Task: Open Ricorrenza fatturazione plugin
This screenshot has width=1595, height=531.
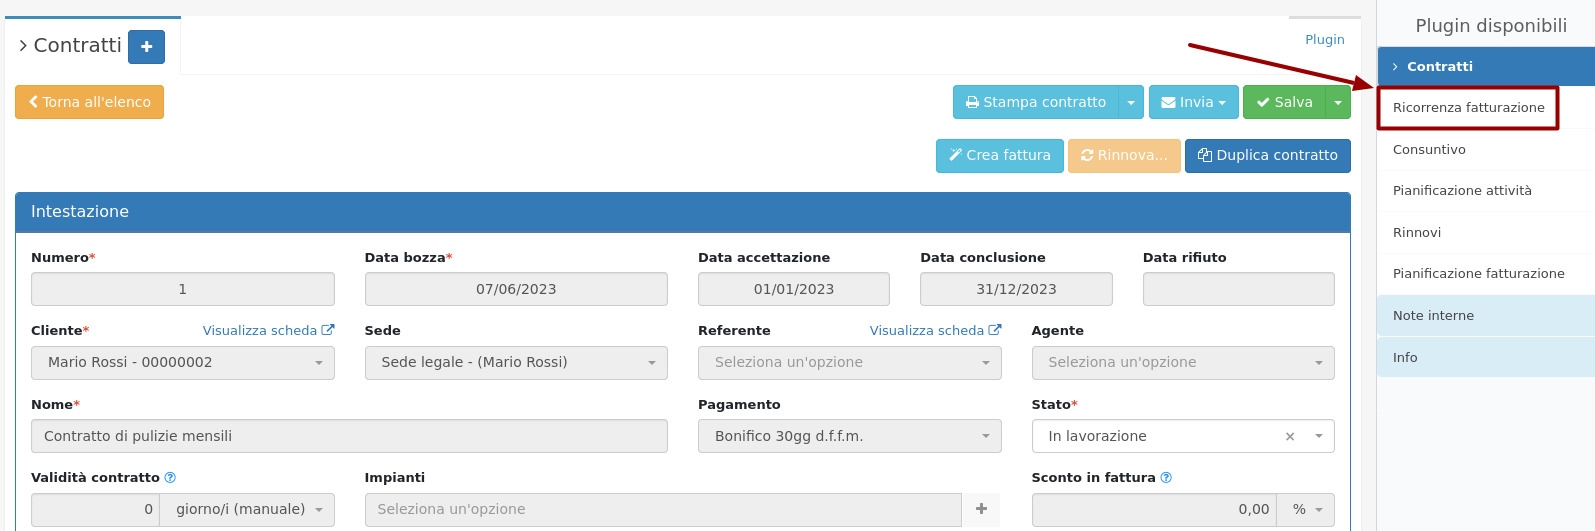Action: (1468, 108)
